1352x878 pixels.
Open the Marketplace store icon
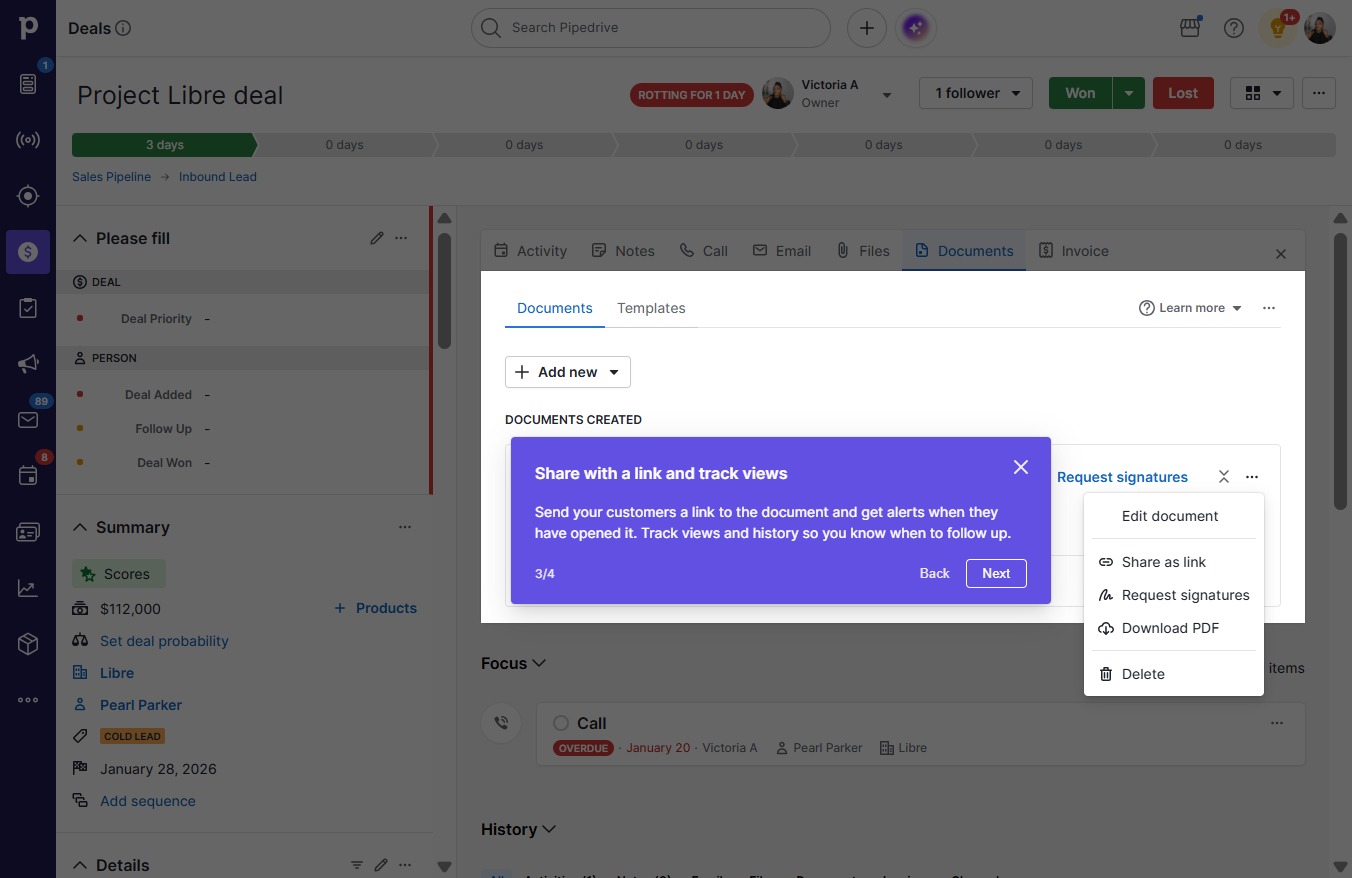(1190, 28)
